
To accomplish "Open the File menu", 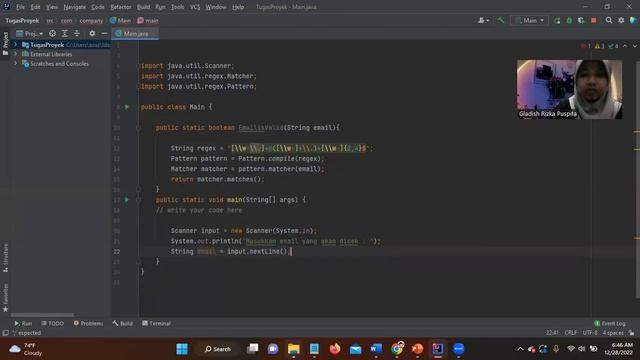I will 20,7.
